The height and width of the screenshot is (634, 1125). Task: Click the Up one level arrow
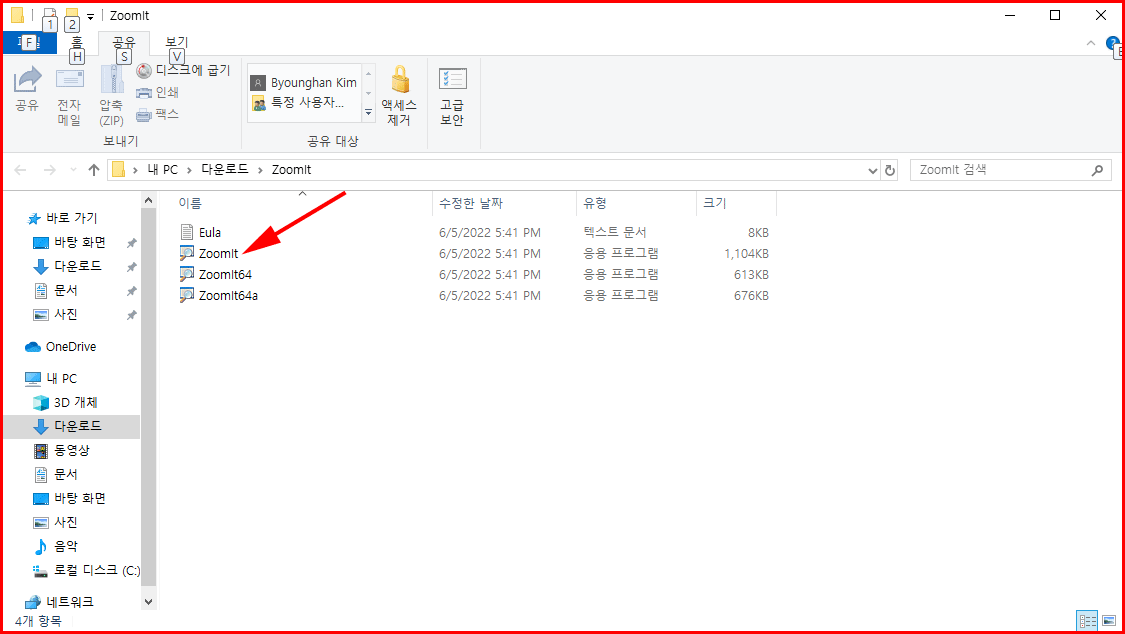(x=93, y=170)
